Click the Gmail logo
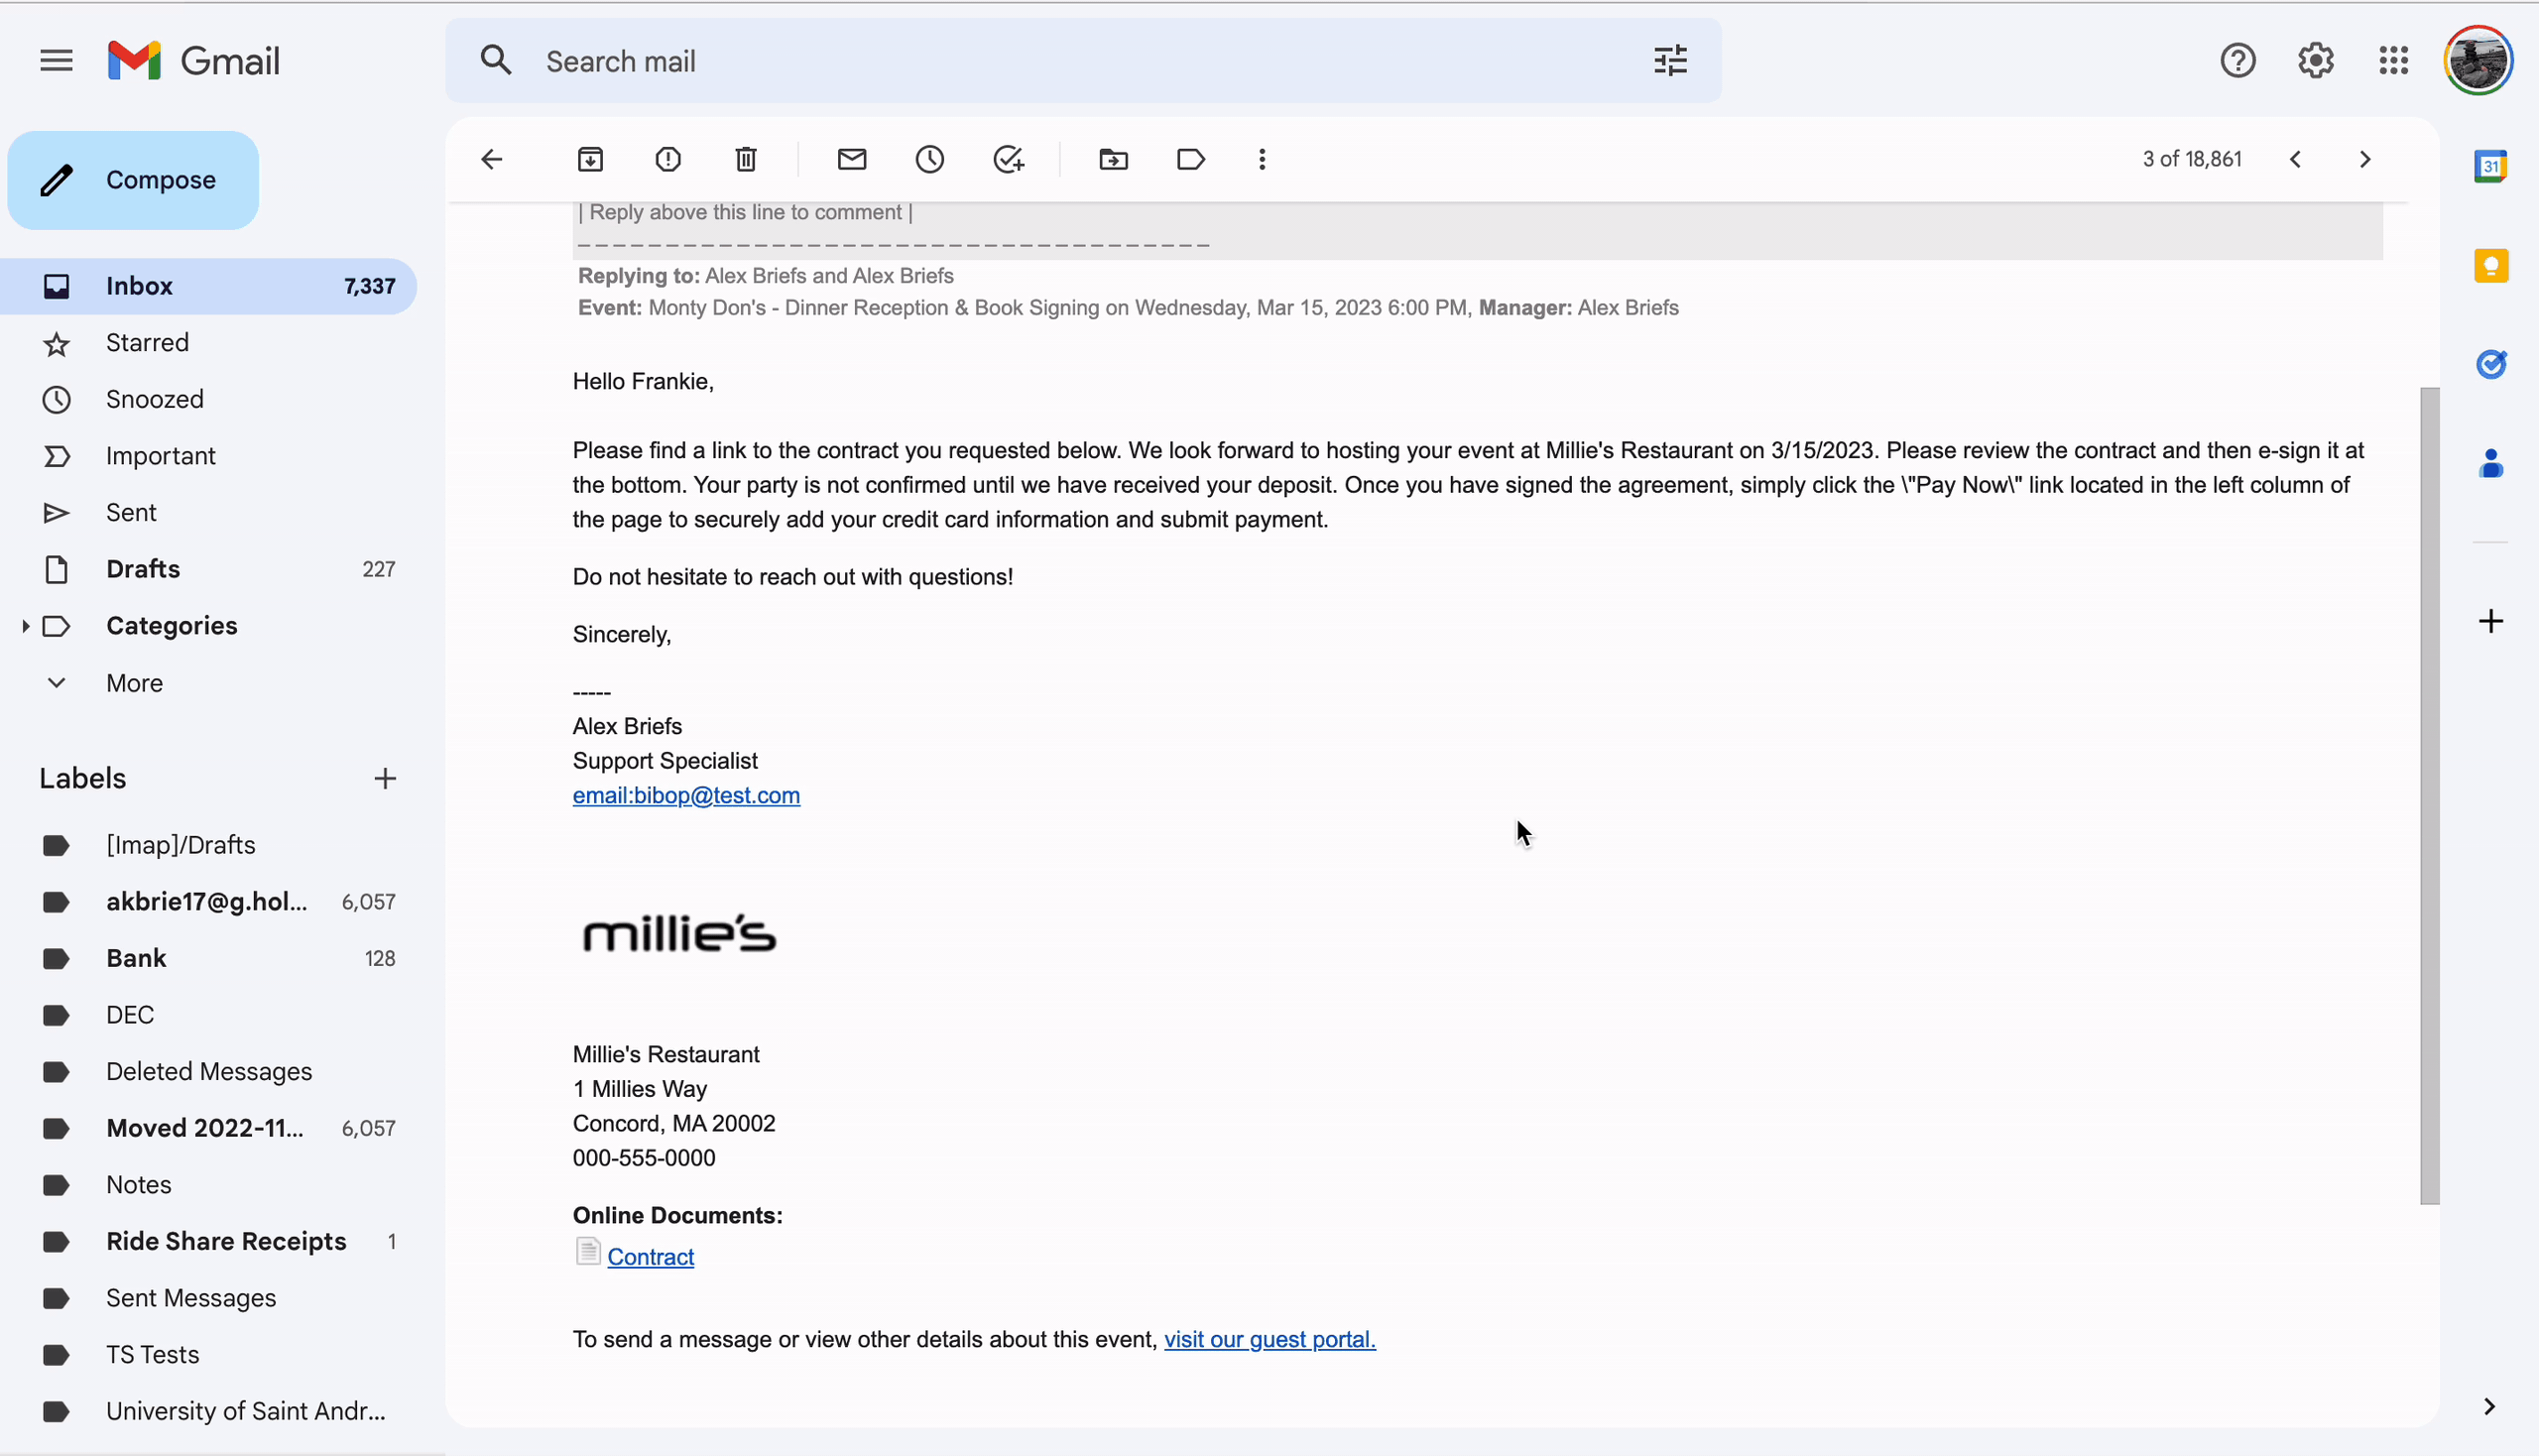 click(194, 61)
